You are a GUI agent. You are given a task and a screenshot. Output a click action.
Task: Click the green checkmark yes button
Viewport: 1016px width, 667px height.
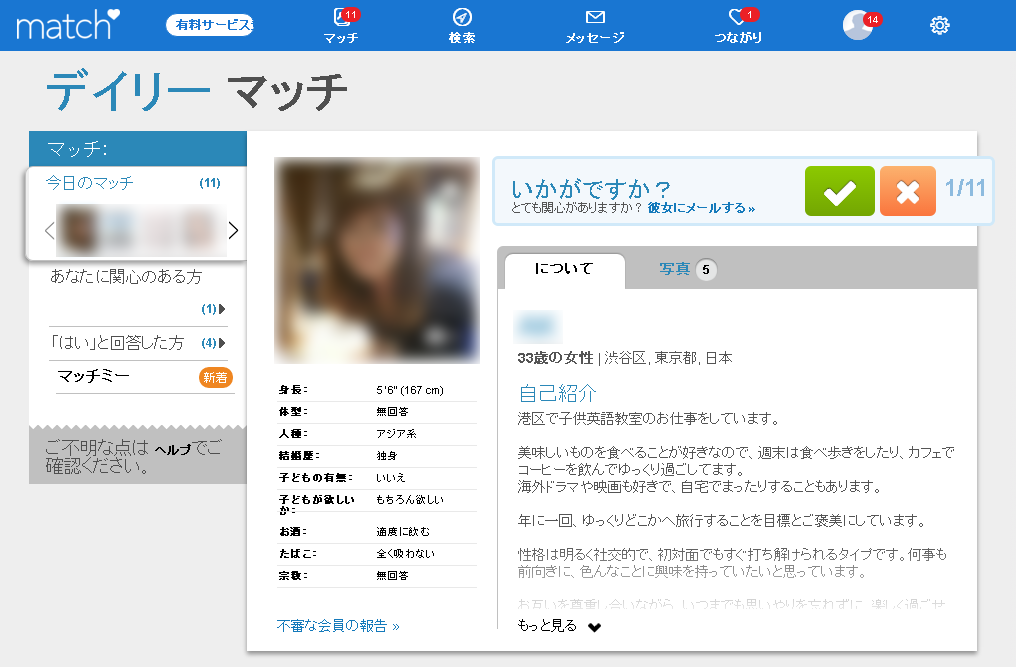point(839,191)
